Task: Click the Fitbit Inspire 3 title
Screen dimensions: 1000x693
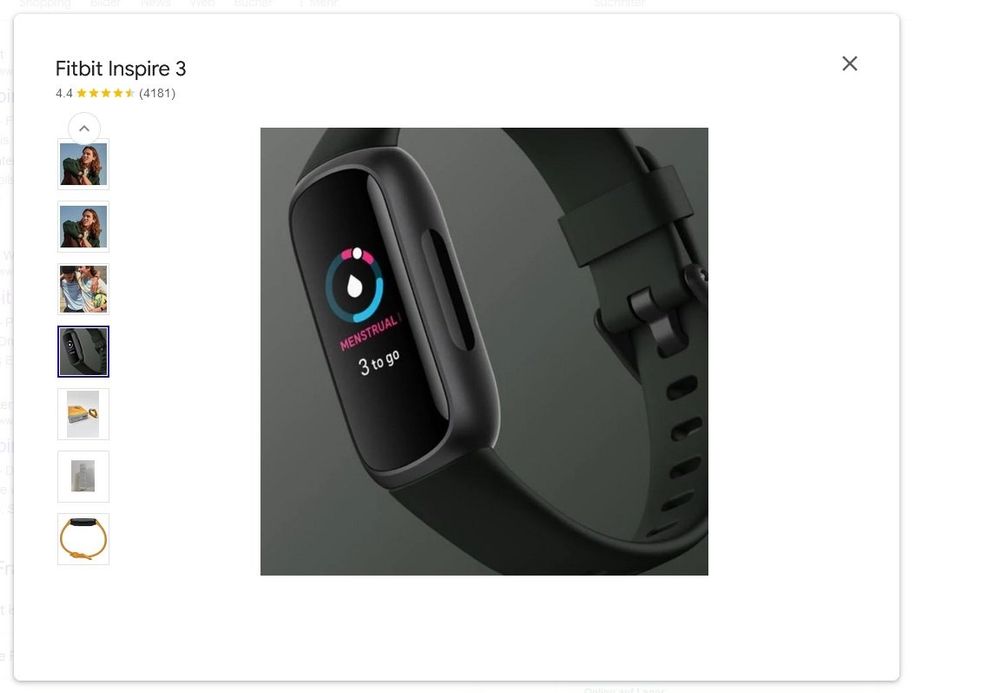Action: (121, 68)
